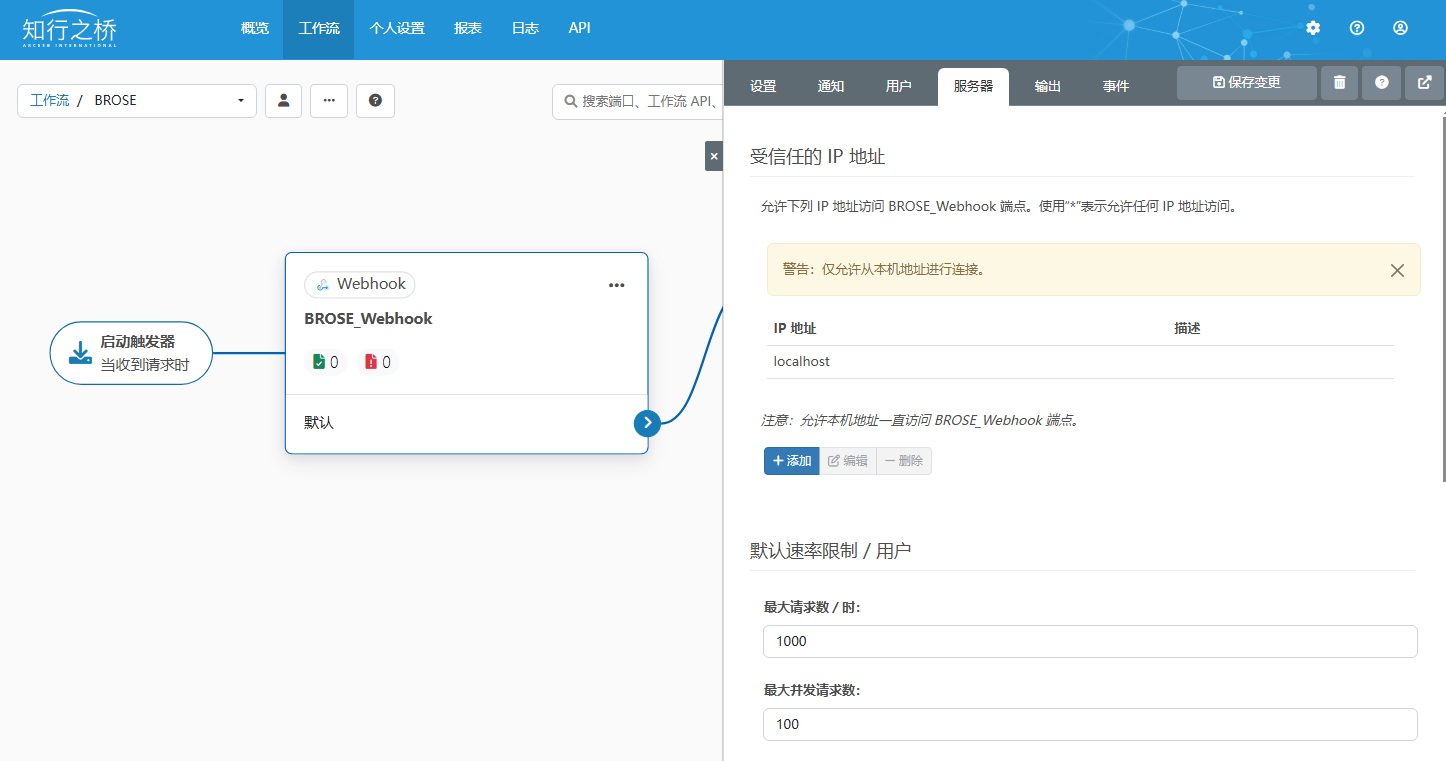The height and width of the screenshot is (761, 1446).
Task: Collapse the side panel with the x handle
Action: pos(713,156)
